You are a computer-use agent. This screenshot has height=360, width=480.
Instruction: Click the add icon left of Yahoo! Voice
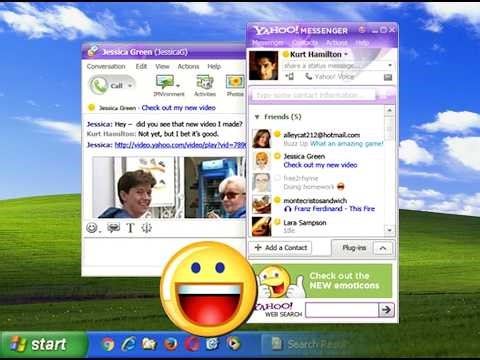(x=289, y=77)
